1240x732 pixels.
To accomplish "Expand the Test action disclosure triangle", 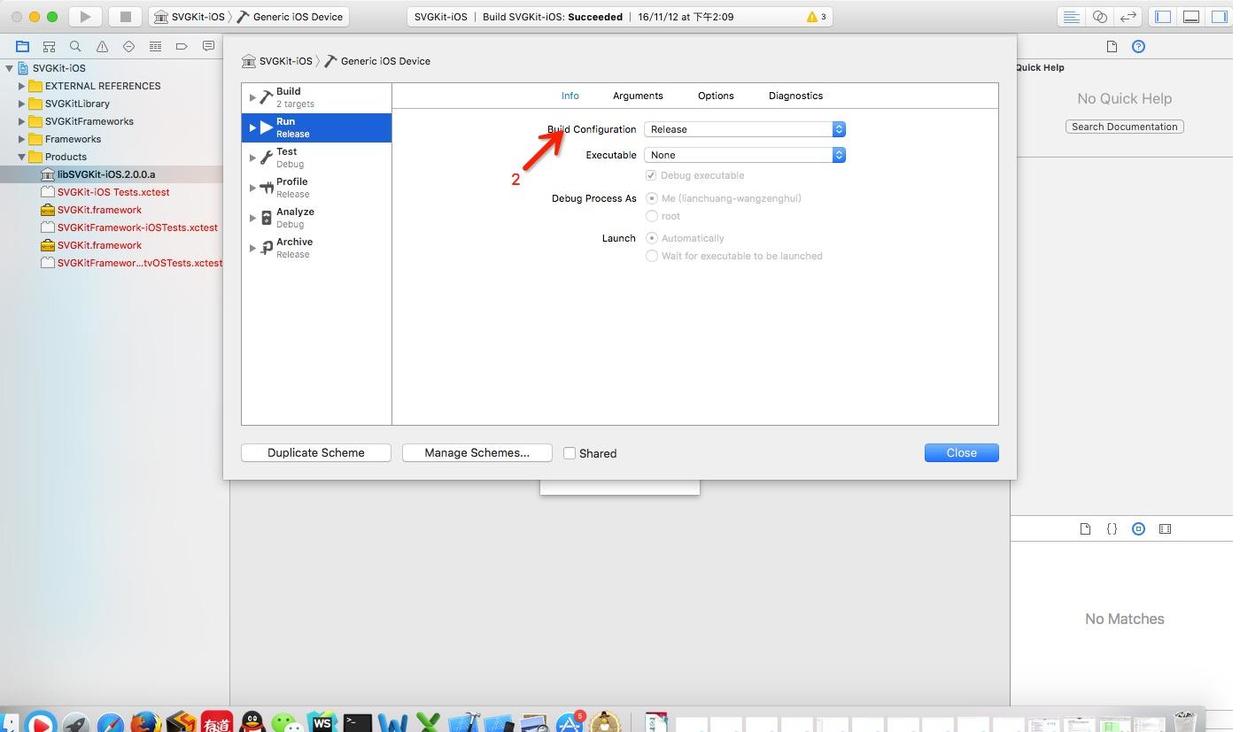I will tap(252, 157).
